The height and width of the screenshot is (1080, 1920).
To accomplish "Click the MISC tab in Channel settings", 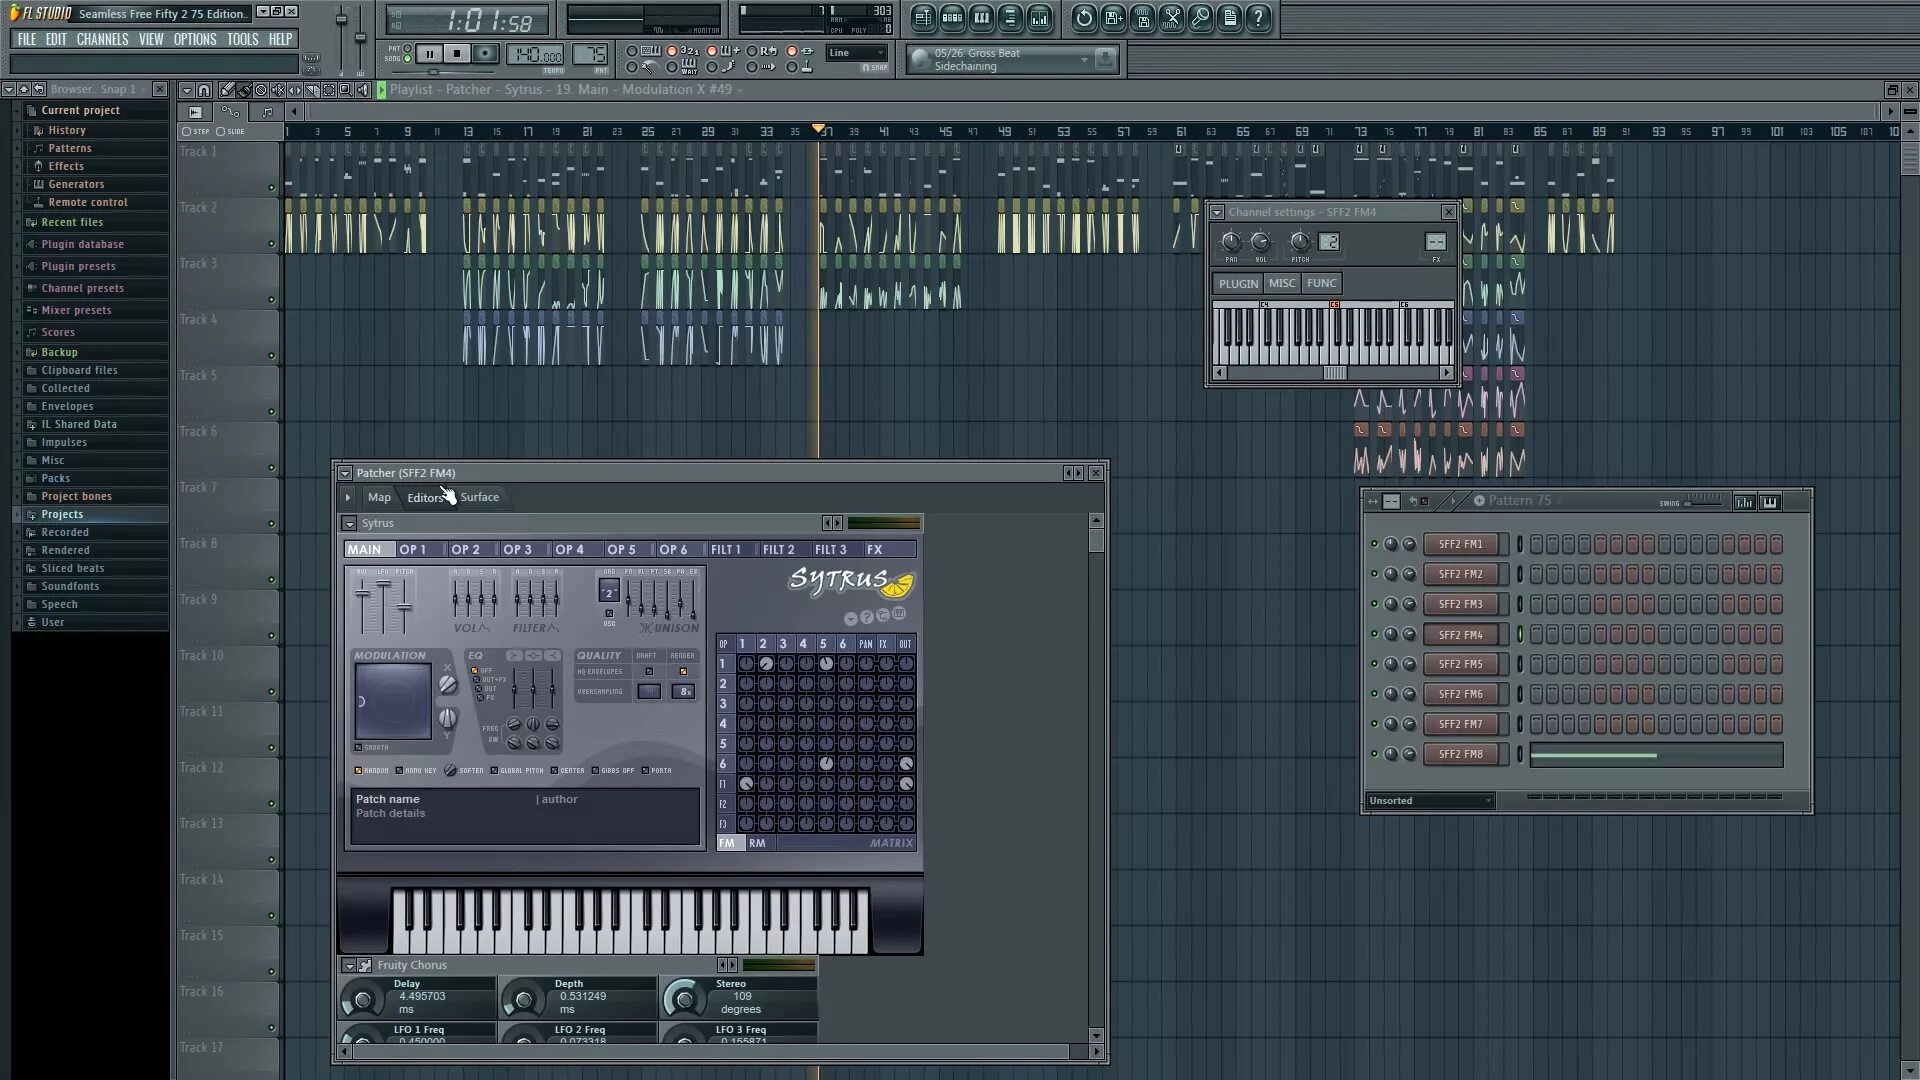I will point(1281,284).
